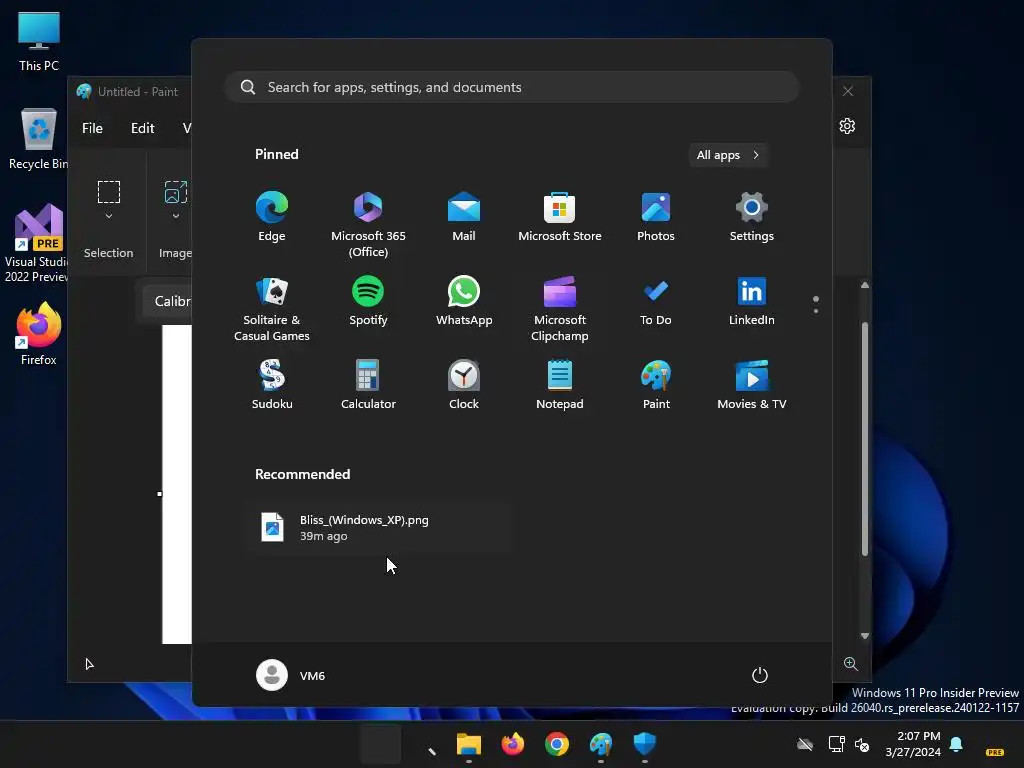Viewport: 1024px width, 768px height.
Task: Click Paint scrollbar up arrow
Action: 865,285
